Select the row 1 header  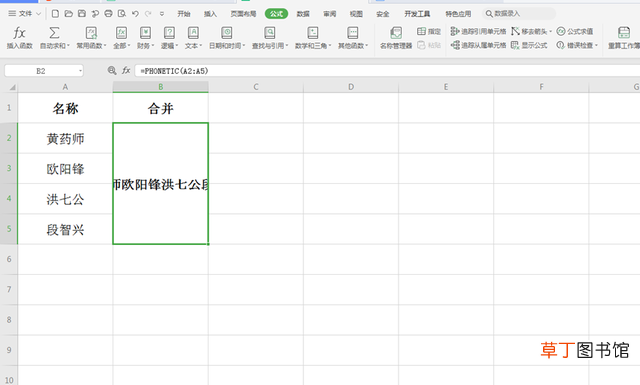pyautogui.click(x=9, y=108)
